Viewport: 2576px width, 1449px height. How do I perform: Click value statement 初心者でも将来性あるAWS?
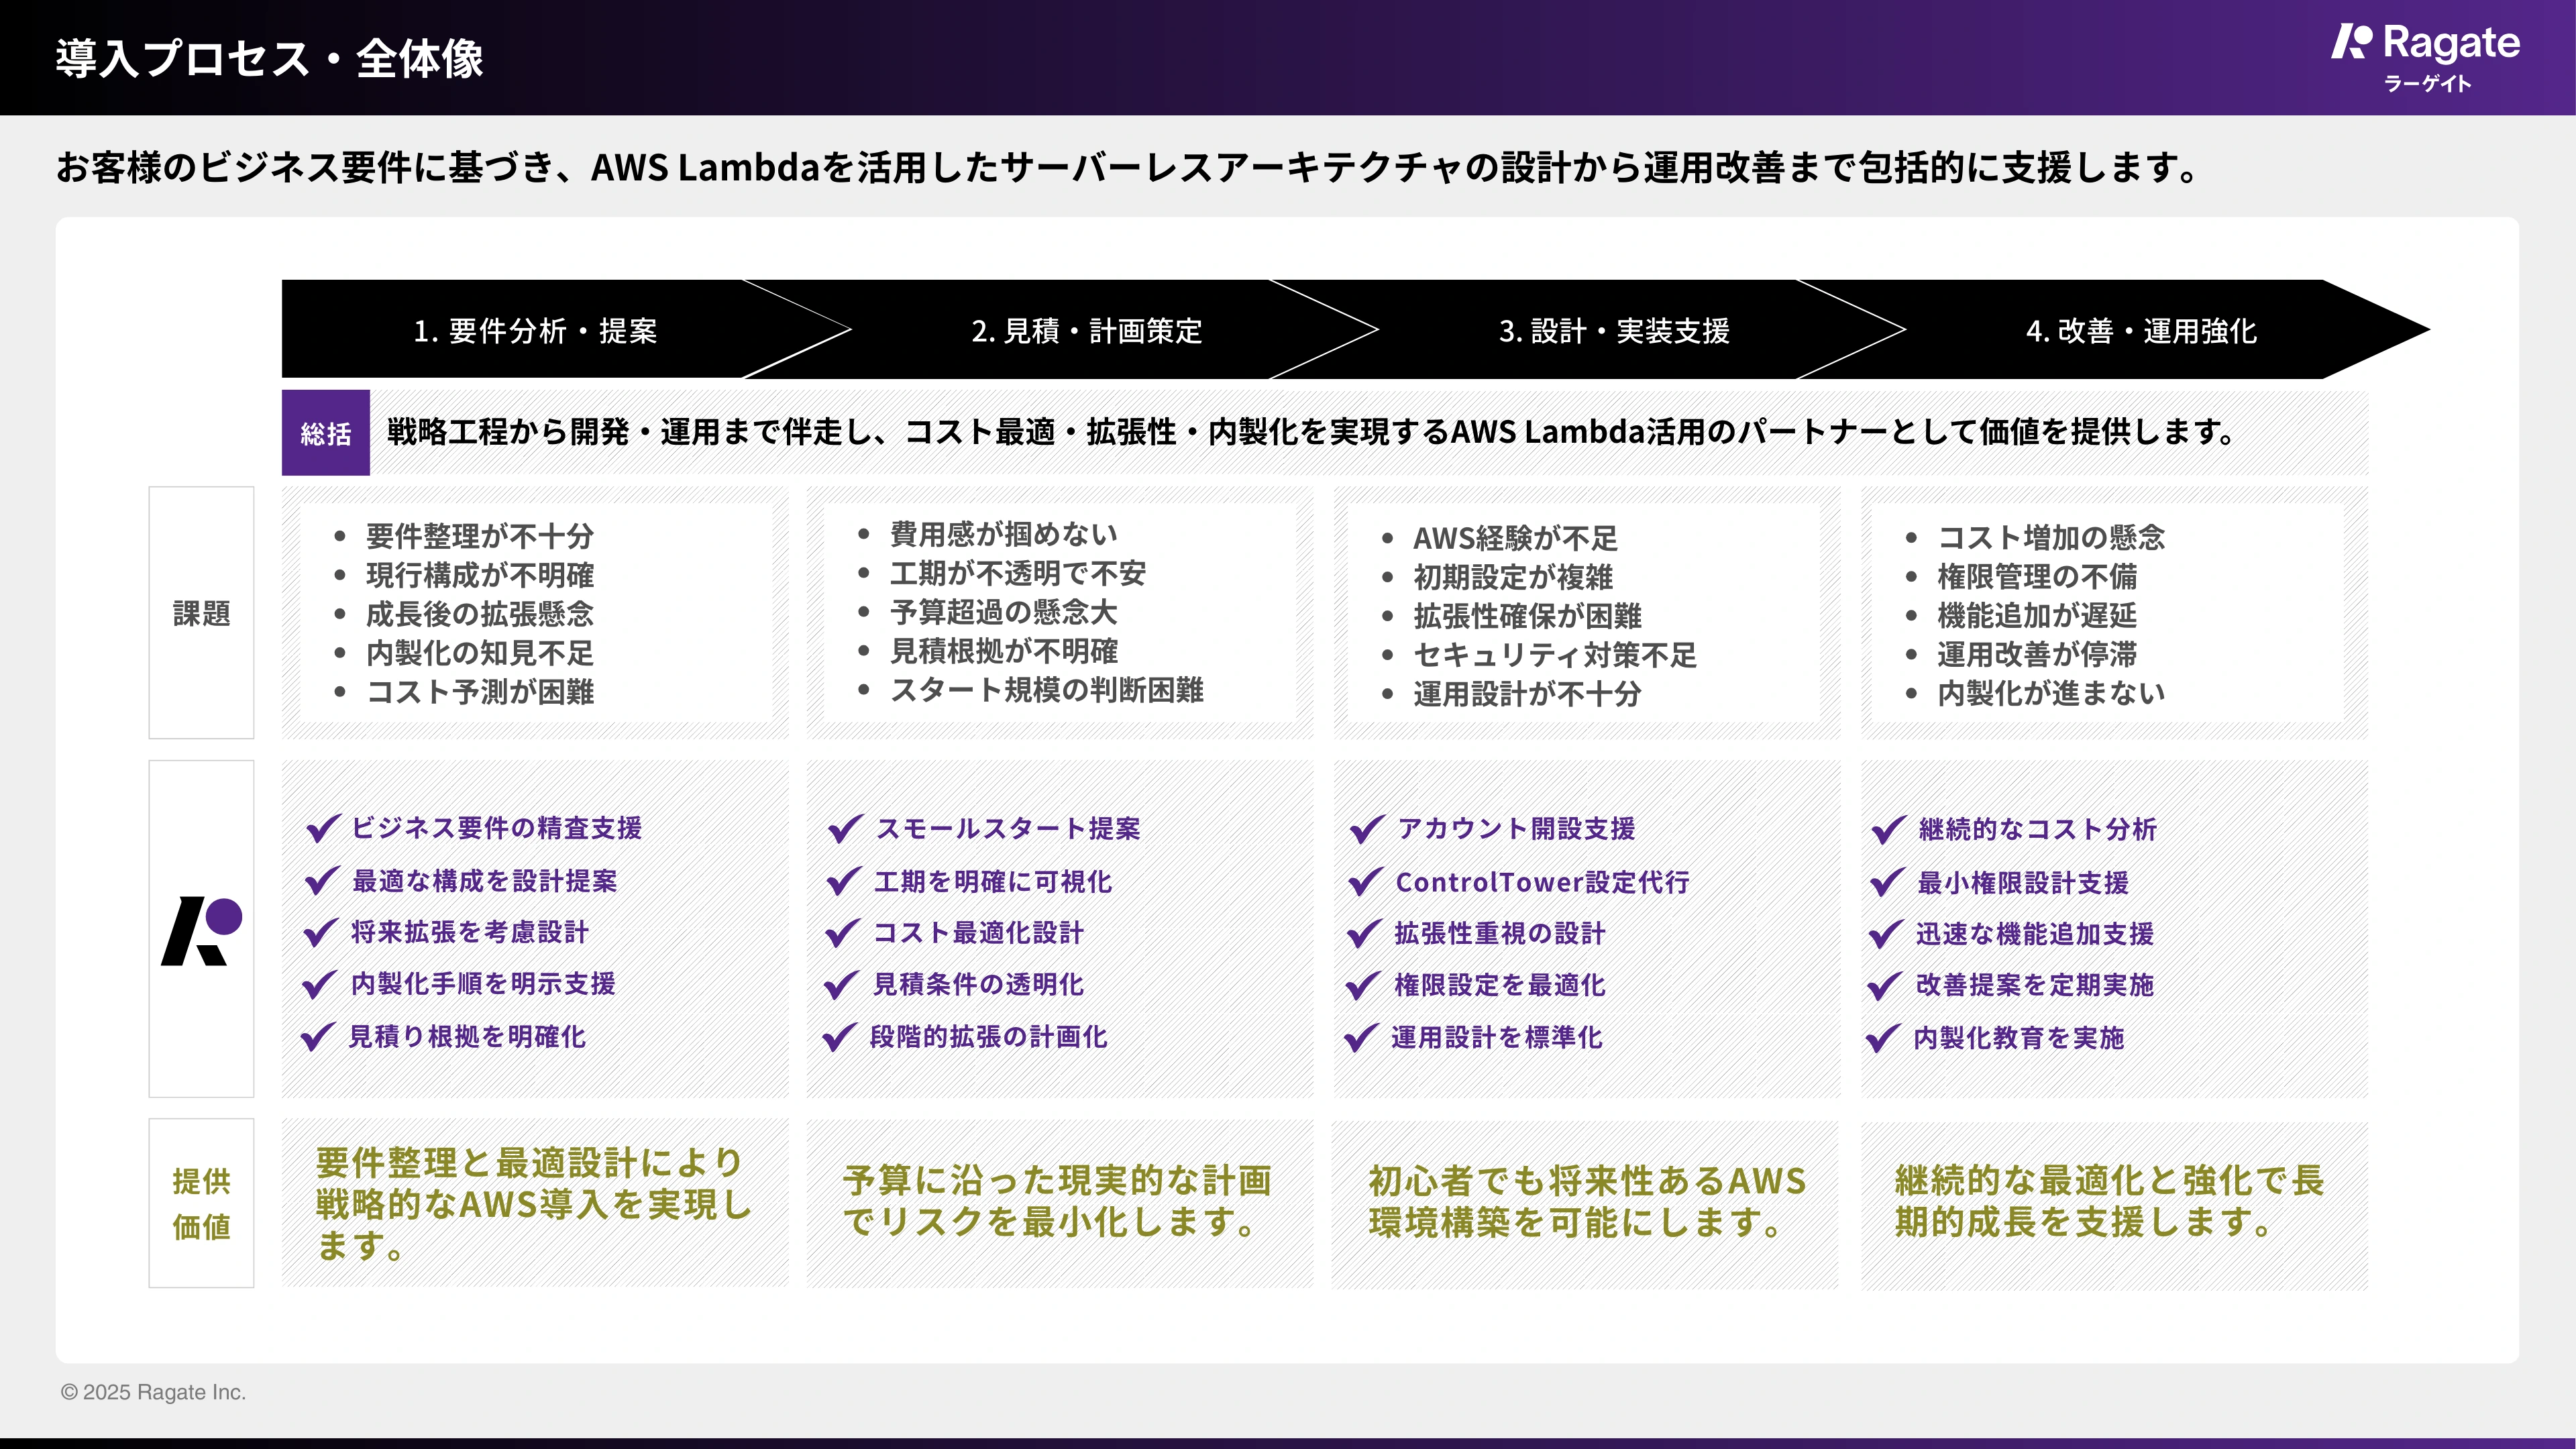pos(1587,1201)
